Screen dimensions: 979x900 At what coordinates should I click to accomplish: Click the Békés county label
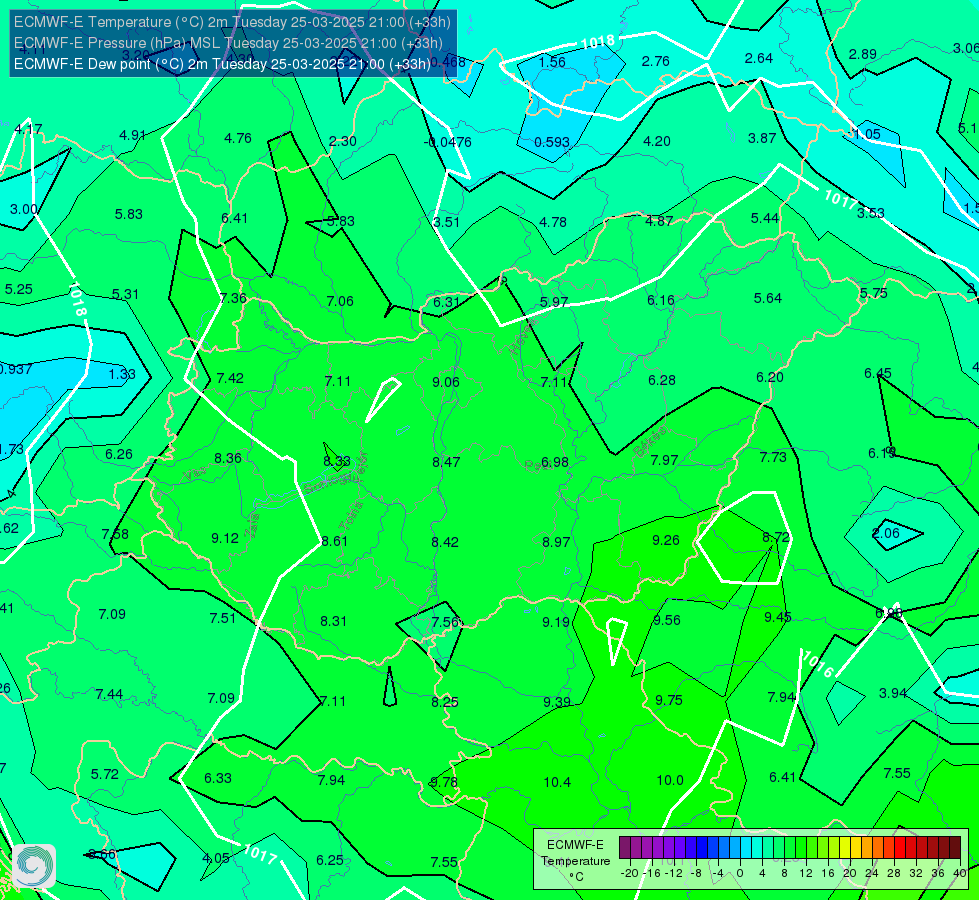(649, 442)
